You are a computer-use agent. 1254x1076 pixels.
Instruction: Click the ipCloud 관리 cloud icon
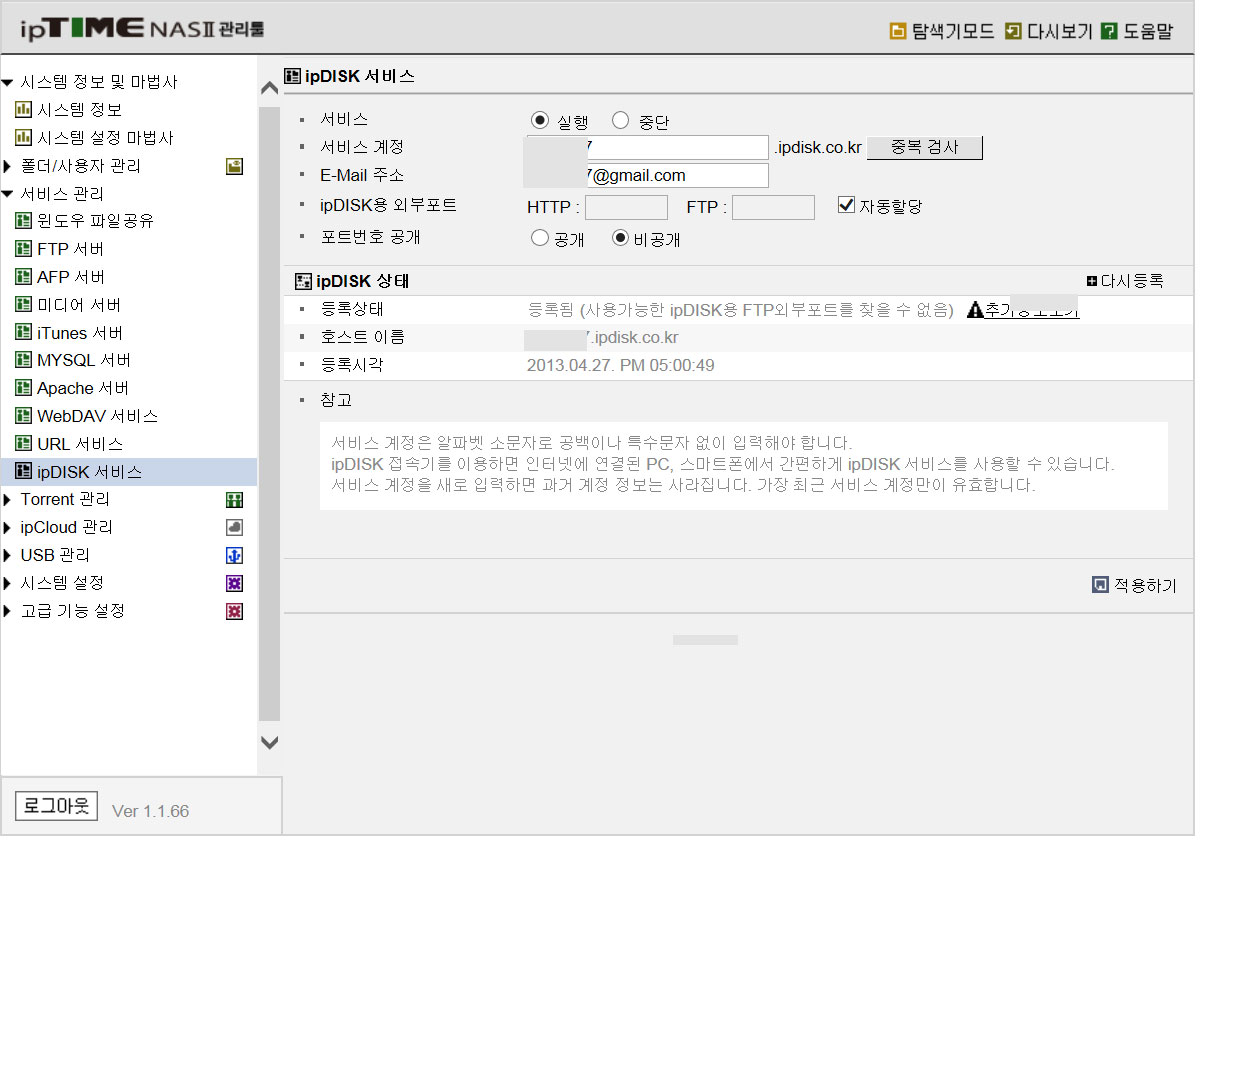[234, 528]
